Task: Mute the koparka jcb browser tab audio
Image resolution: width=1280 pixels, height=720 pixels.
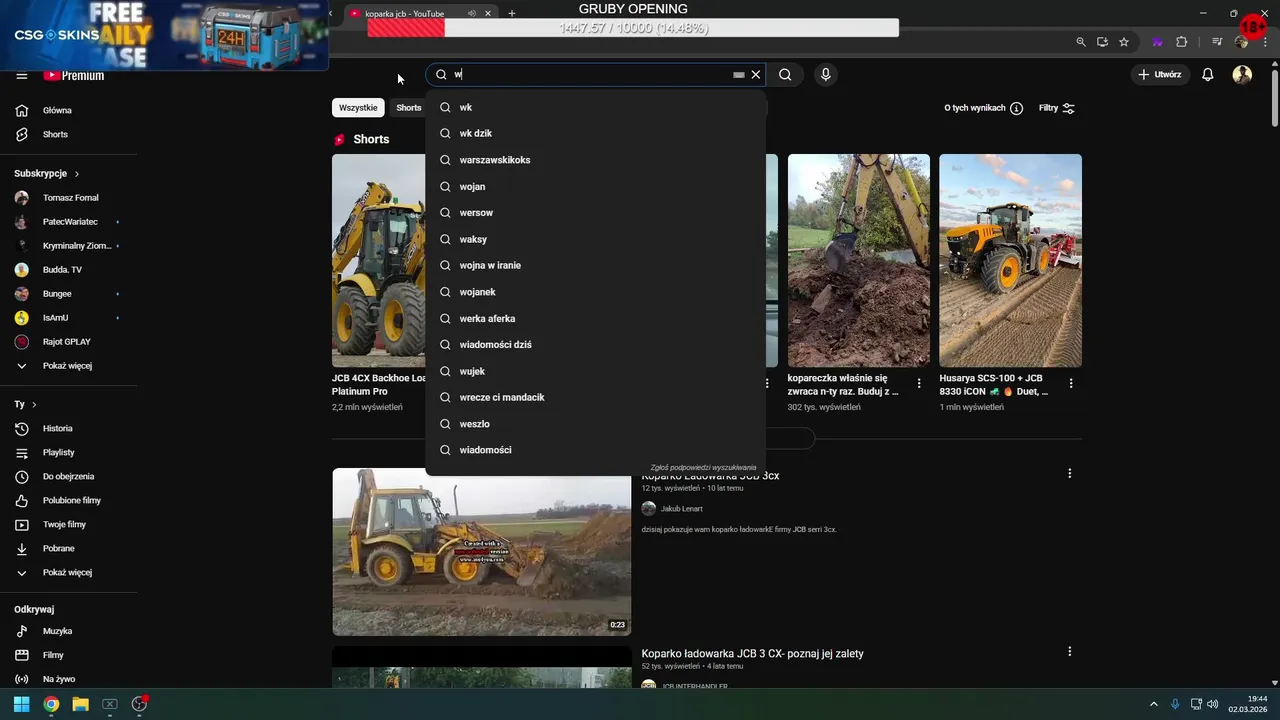Action: point(471,14)
